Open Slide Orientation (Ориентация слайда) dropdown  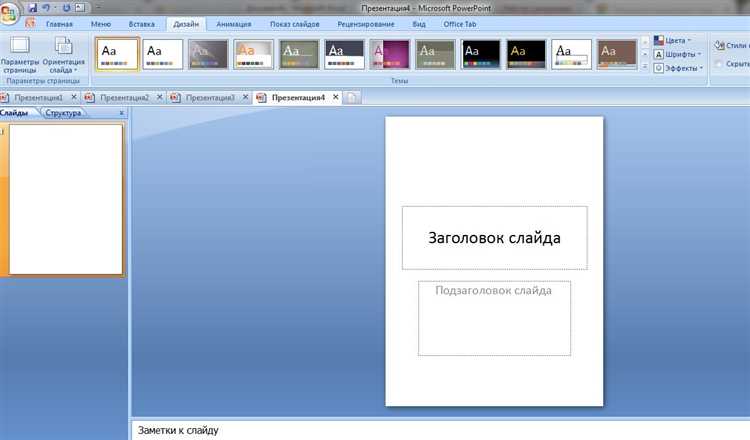[63, 55]
